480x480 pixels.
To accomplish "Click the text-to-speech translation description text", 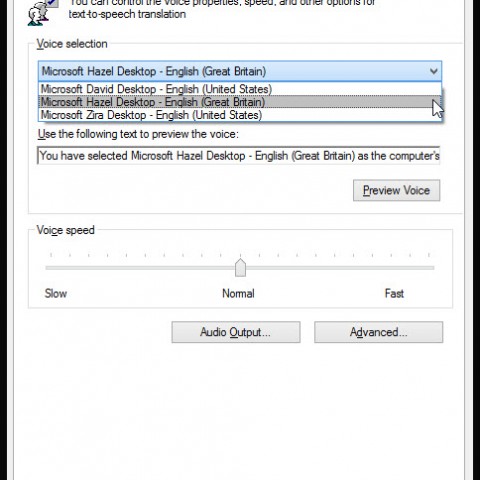I will pyautogui.click(x=127, y=14).
